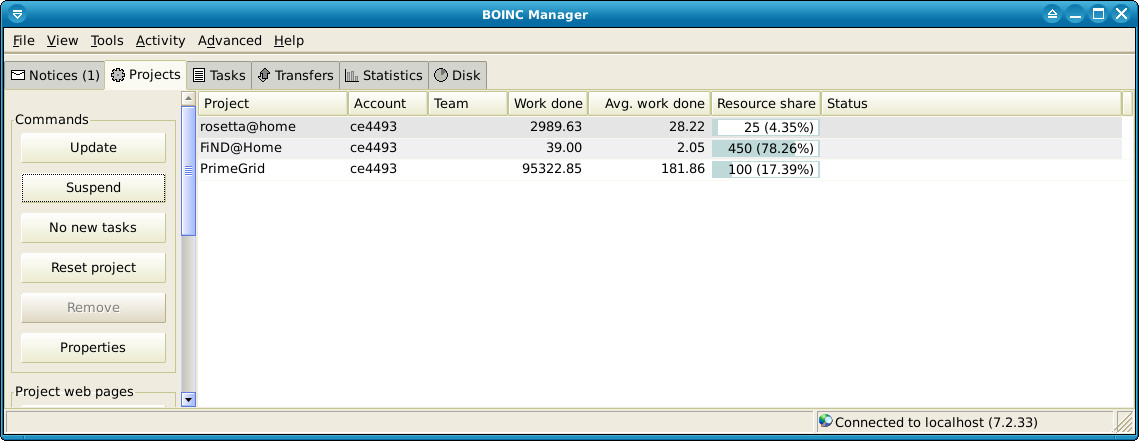Click rosetta@home work done value 2989.63

pyautogui.click(x=556, y=127)
